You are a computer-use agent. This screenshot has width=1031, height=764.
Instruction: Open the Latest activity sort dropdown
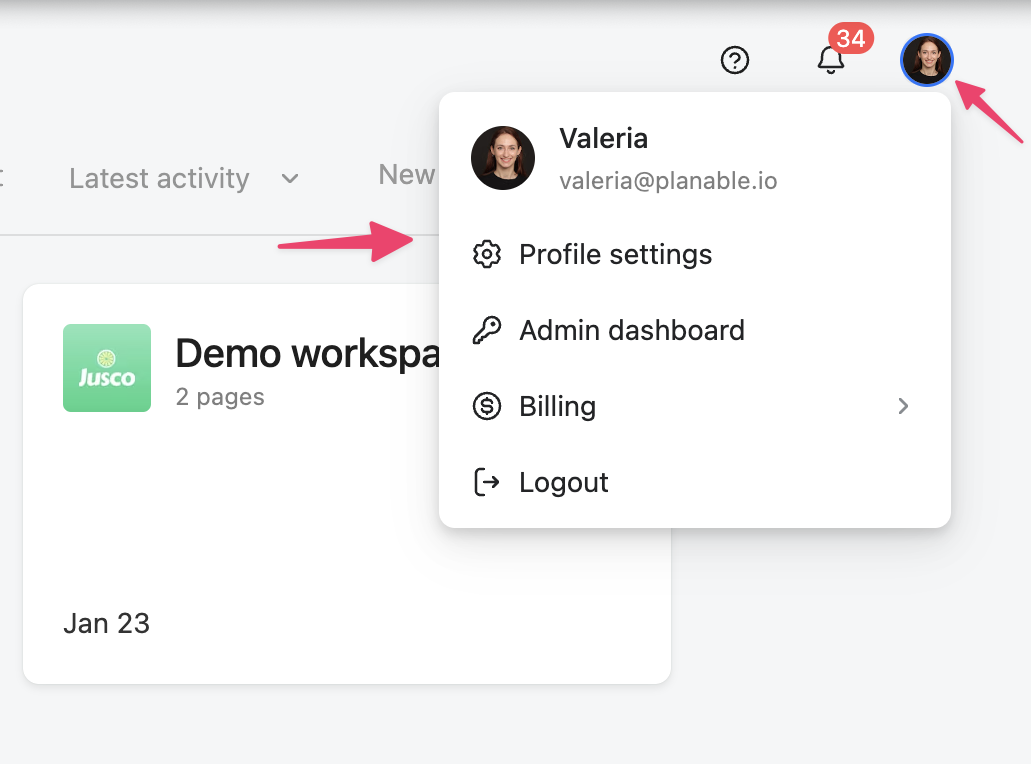pos(160,179)
